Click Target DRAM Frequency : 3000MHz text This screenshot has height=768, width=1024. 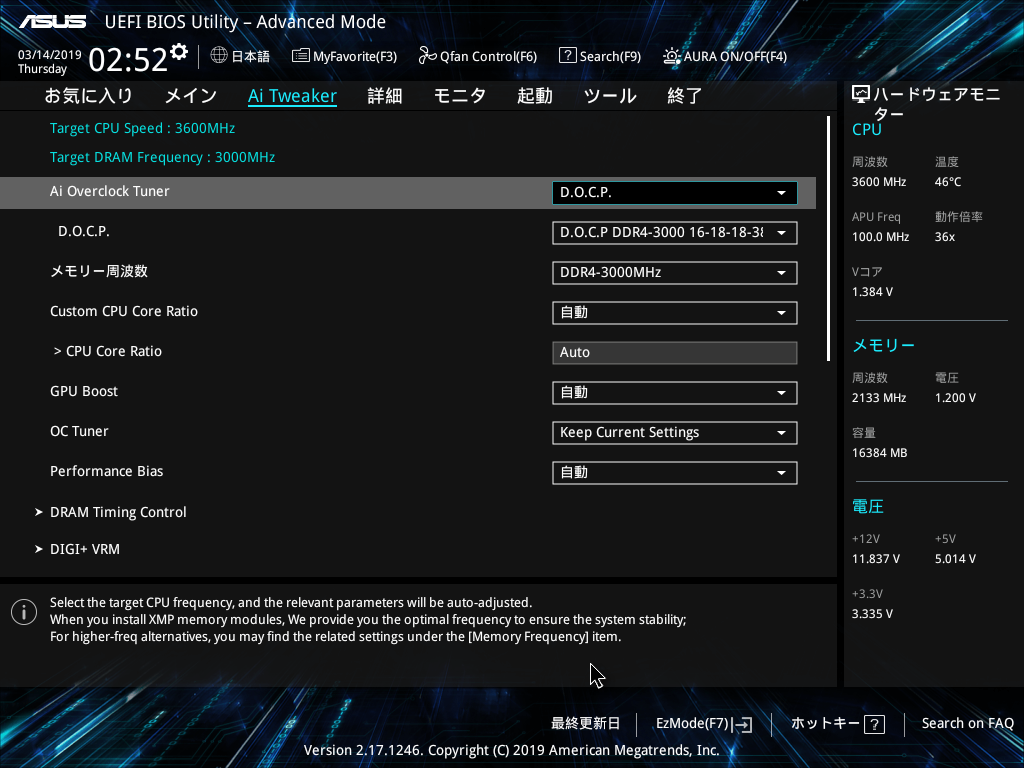click(x=163, y=157)
